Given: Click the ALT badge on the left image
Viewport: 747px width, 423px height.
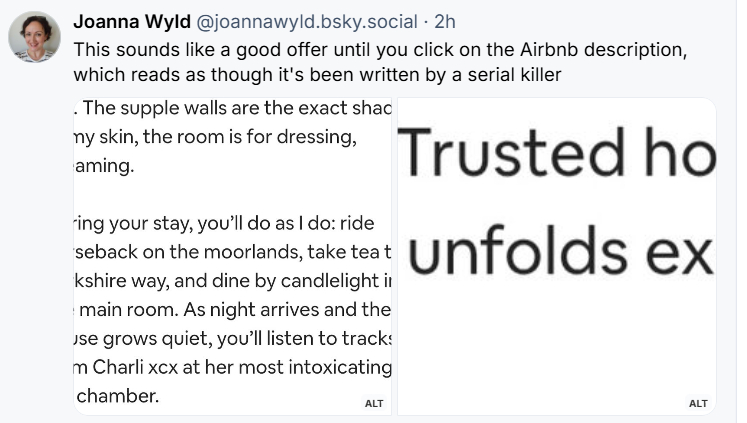Looking at the screenshot, I should click(x=374, y=403).
